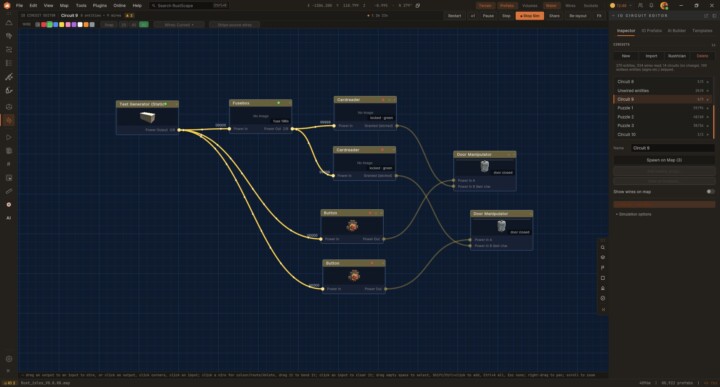The height and width of the screenshot is (387, 720).
Task: Select the red wire color swatch
Action: point(44,24)
